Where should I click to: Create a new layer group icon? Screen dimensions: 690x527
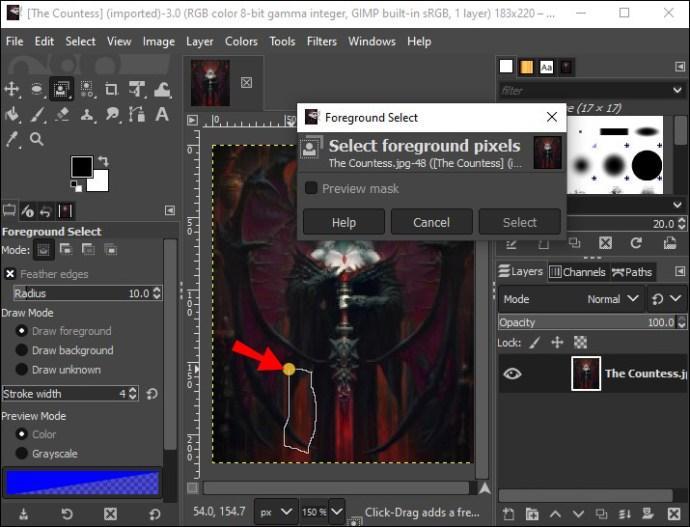click(x=532, y=513)
